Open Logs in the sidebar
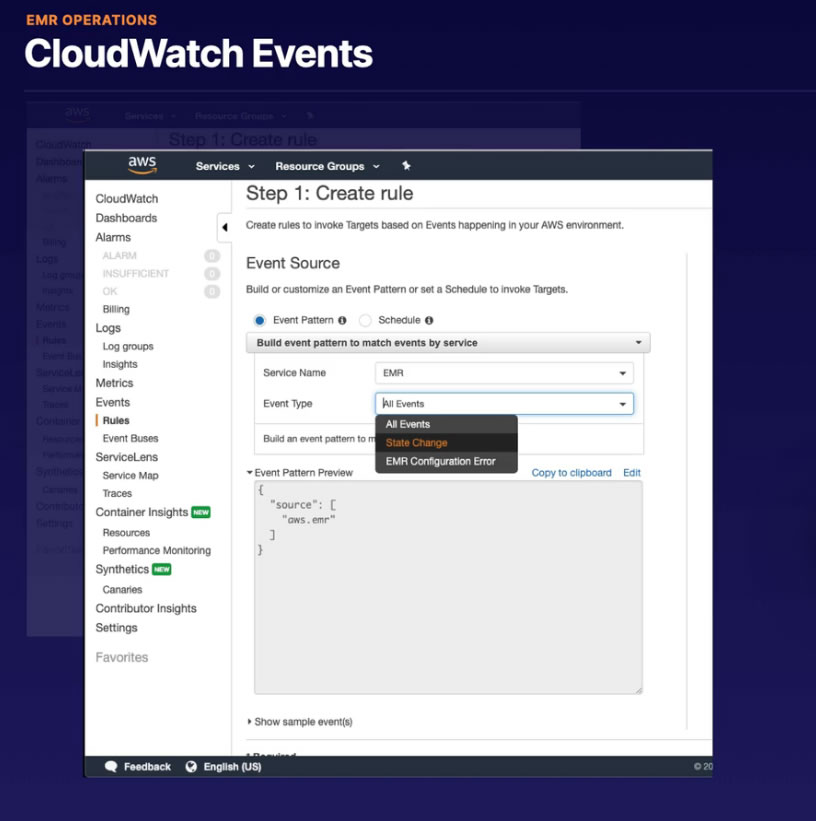Viewport: 816px width, 821px height. tap(108, 328)
